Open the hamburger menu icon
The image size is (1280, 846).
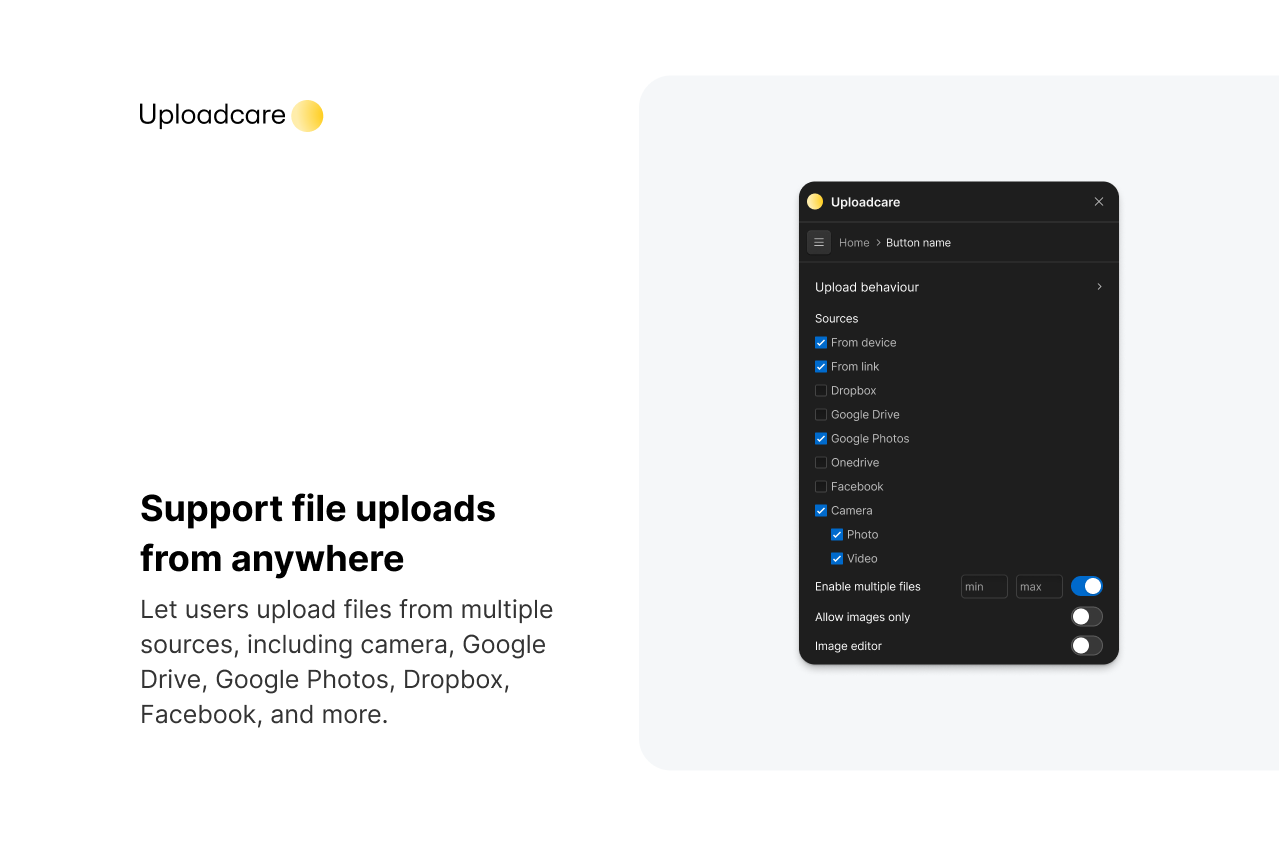(x=819, y=242)
